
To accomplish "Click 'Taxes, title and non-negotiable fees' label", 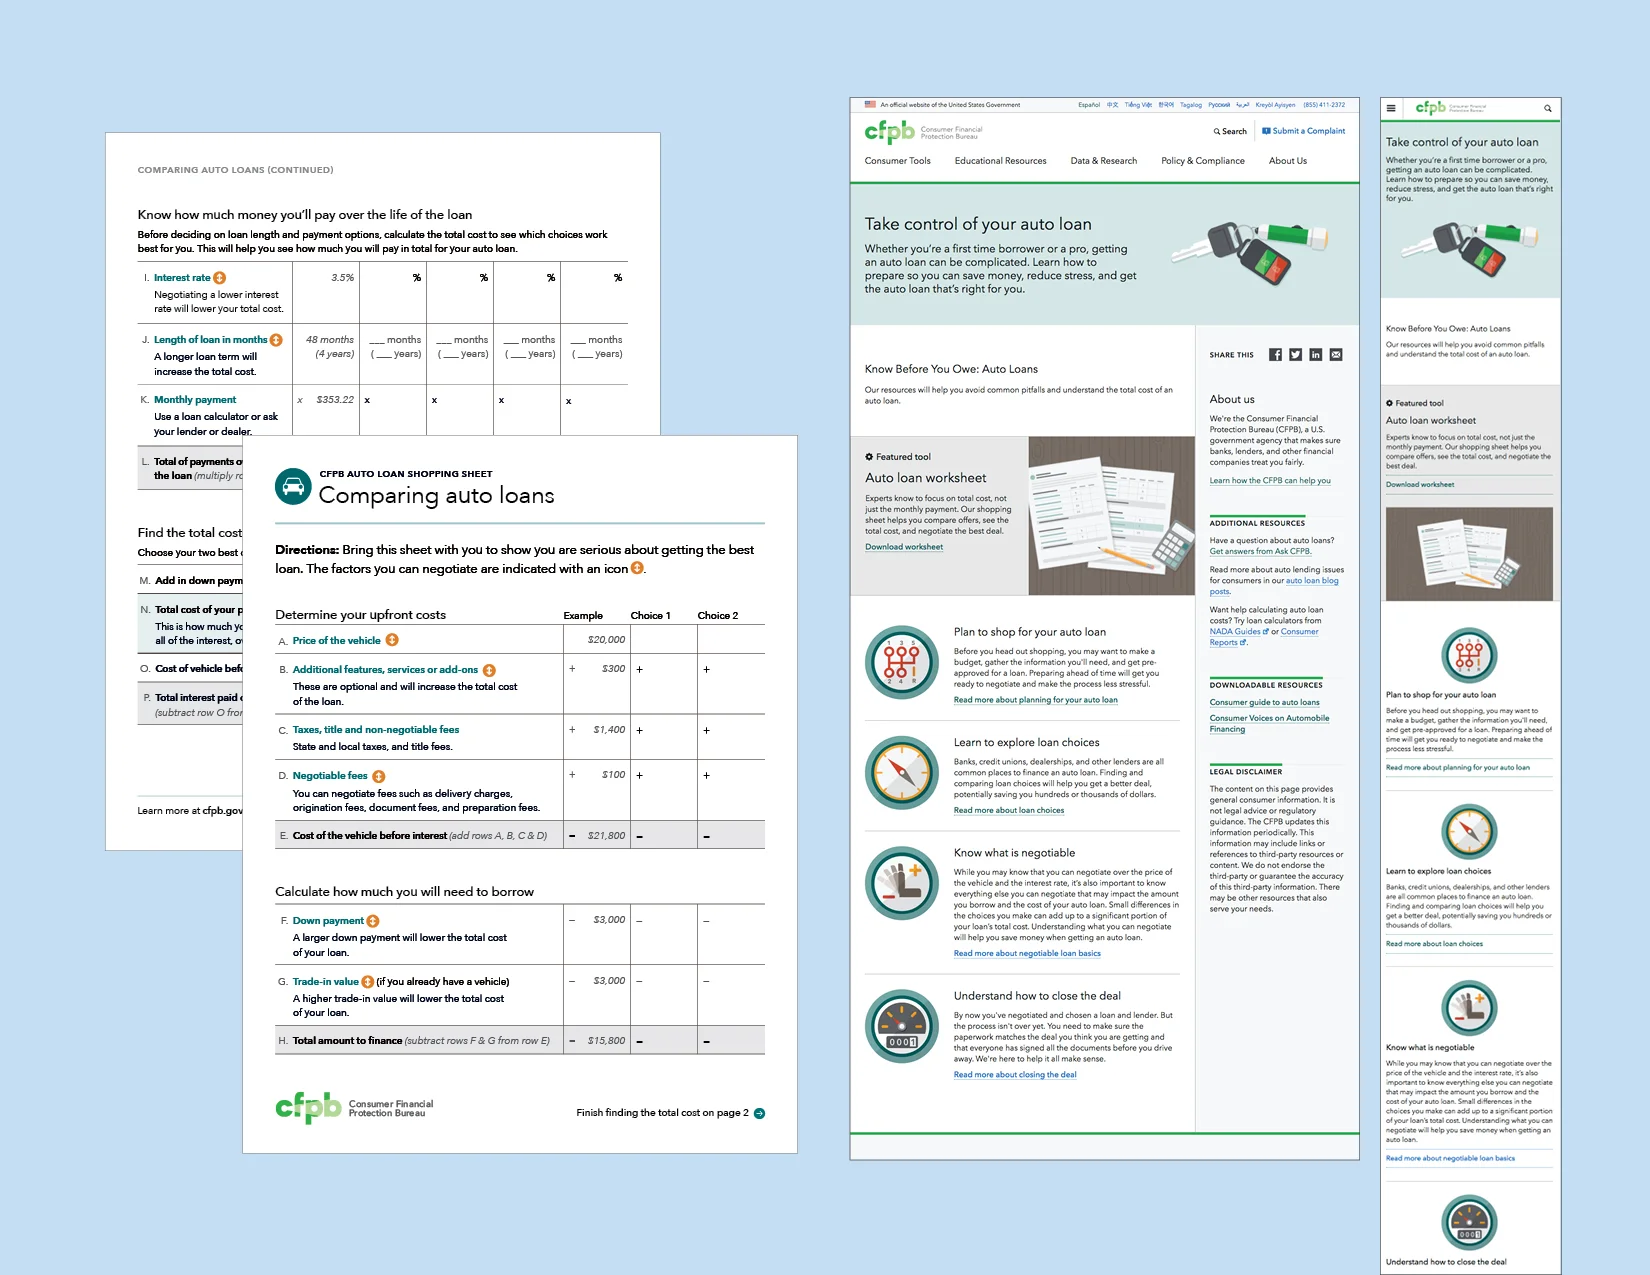I will tap(376, 730).
